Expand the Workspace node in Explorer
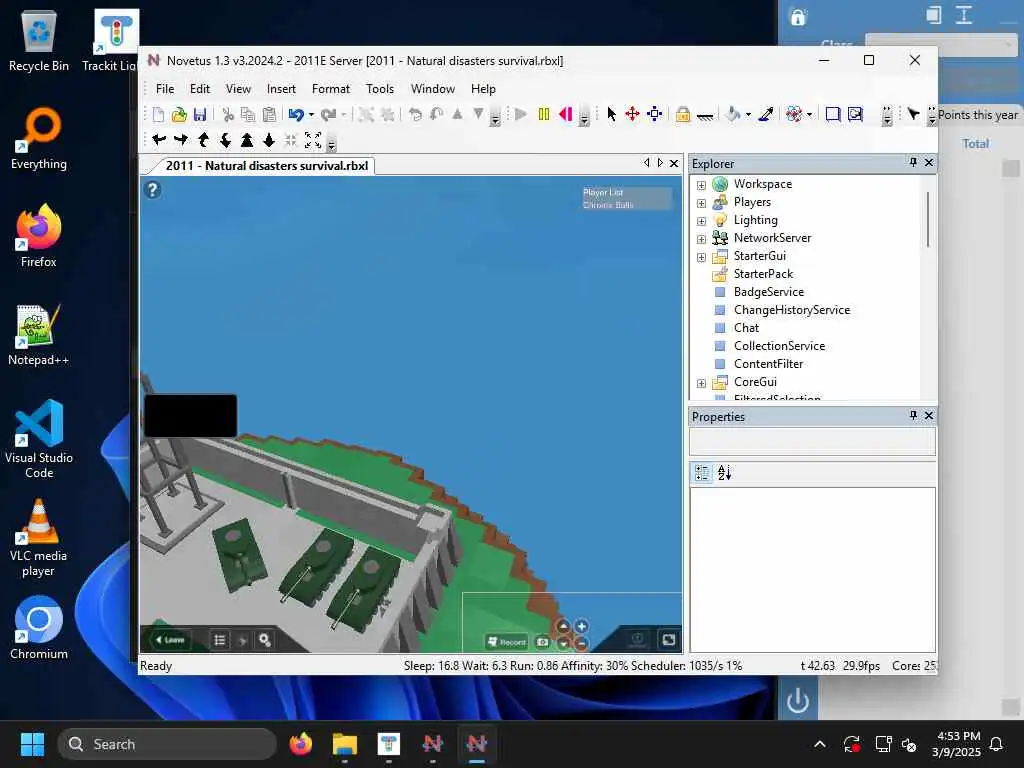The height and width of the screenshot is (768, 1024). point(701,185)
